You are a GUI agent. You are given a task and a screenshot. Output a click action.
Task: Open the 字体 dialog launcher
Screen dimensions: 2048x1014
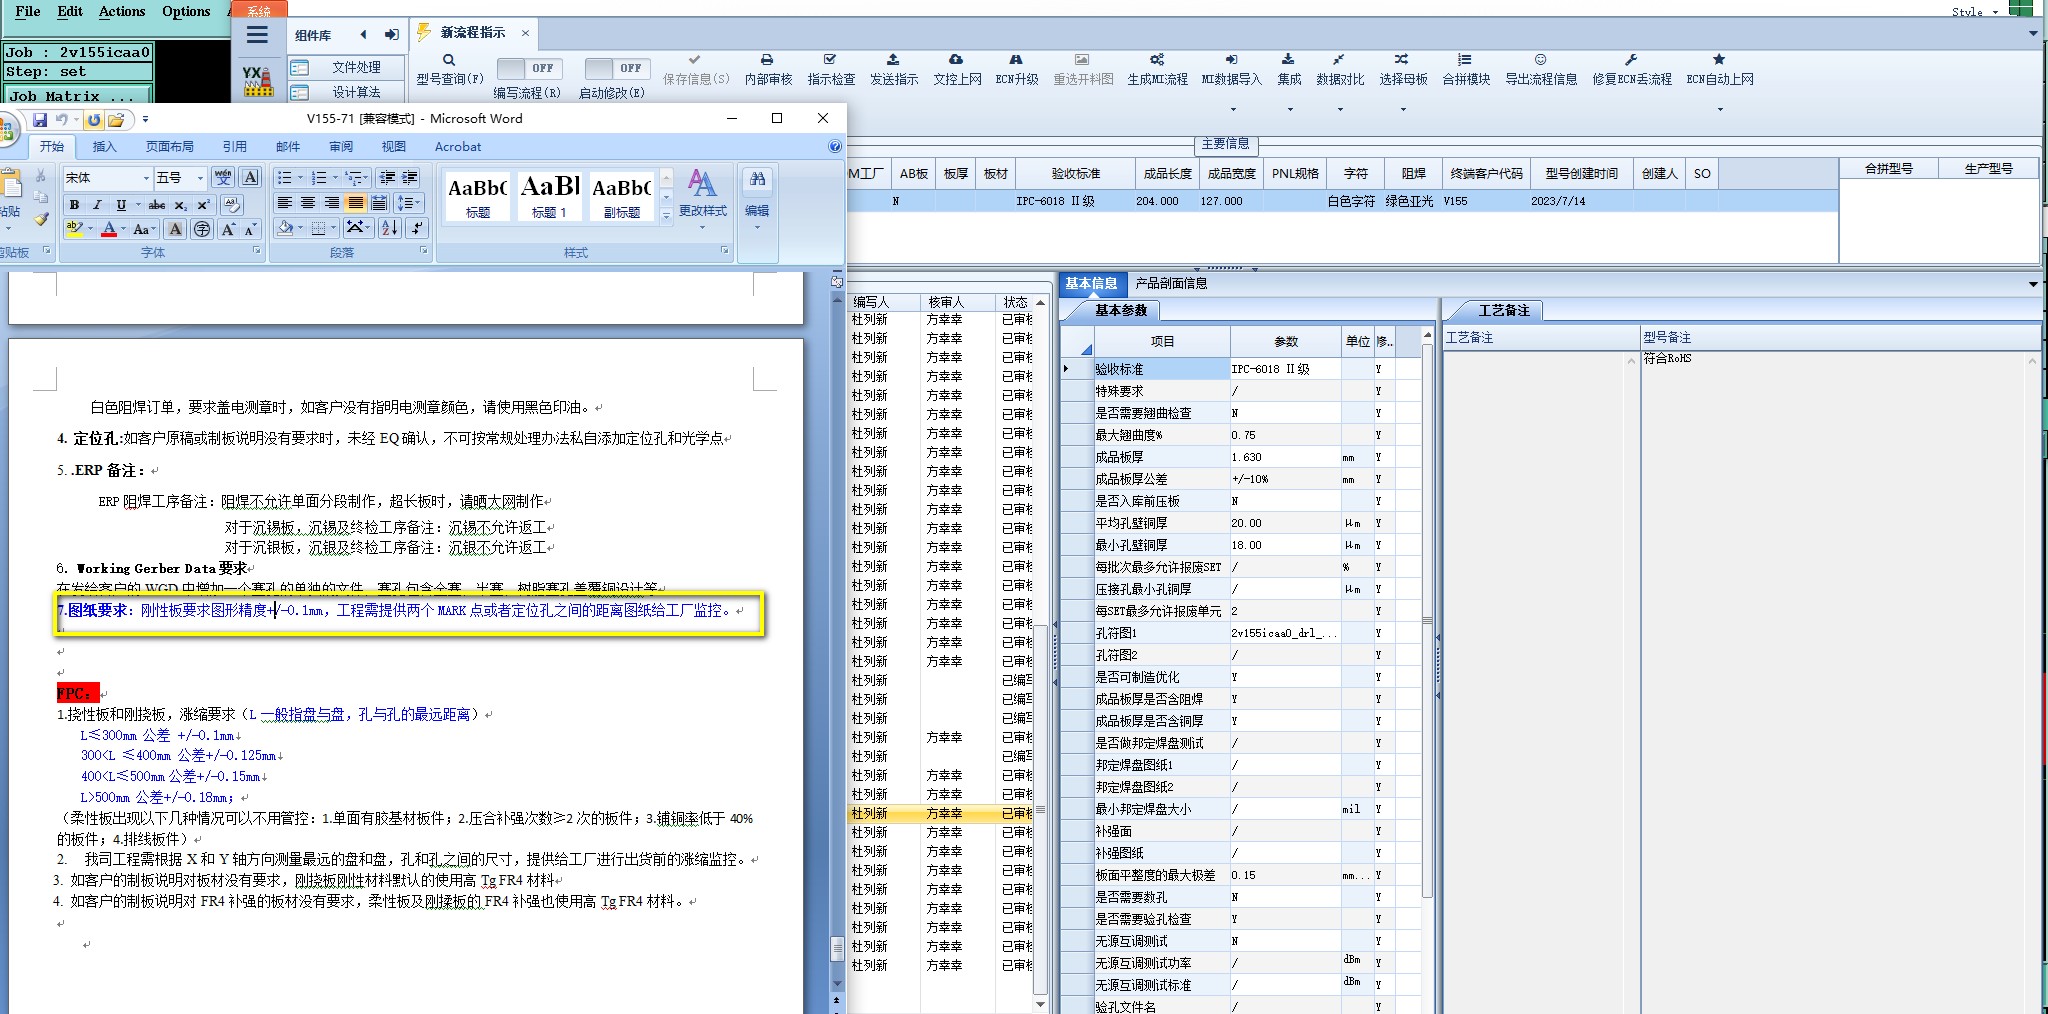point(257,252)
